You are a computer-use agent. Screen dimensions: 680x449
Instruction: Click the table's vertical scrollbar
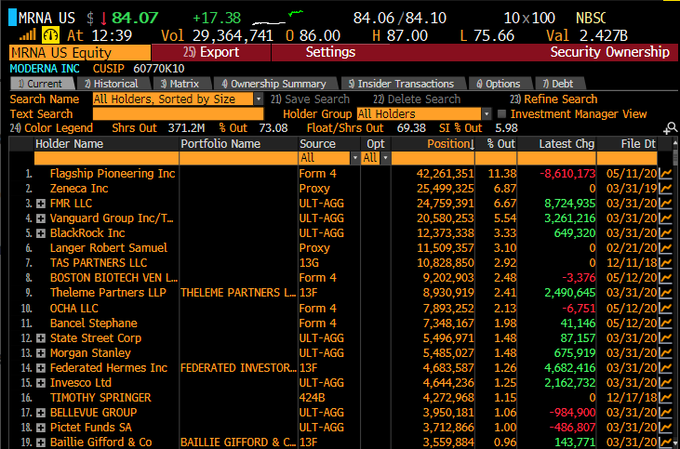(x=675, y=293)
